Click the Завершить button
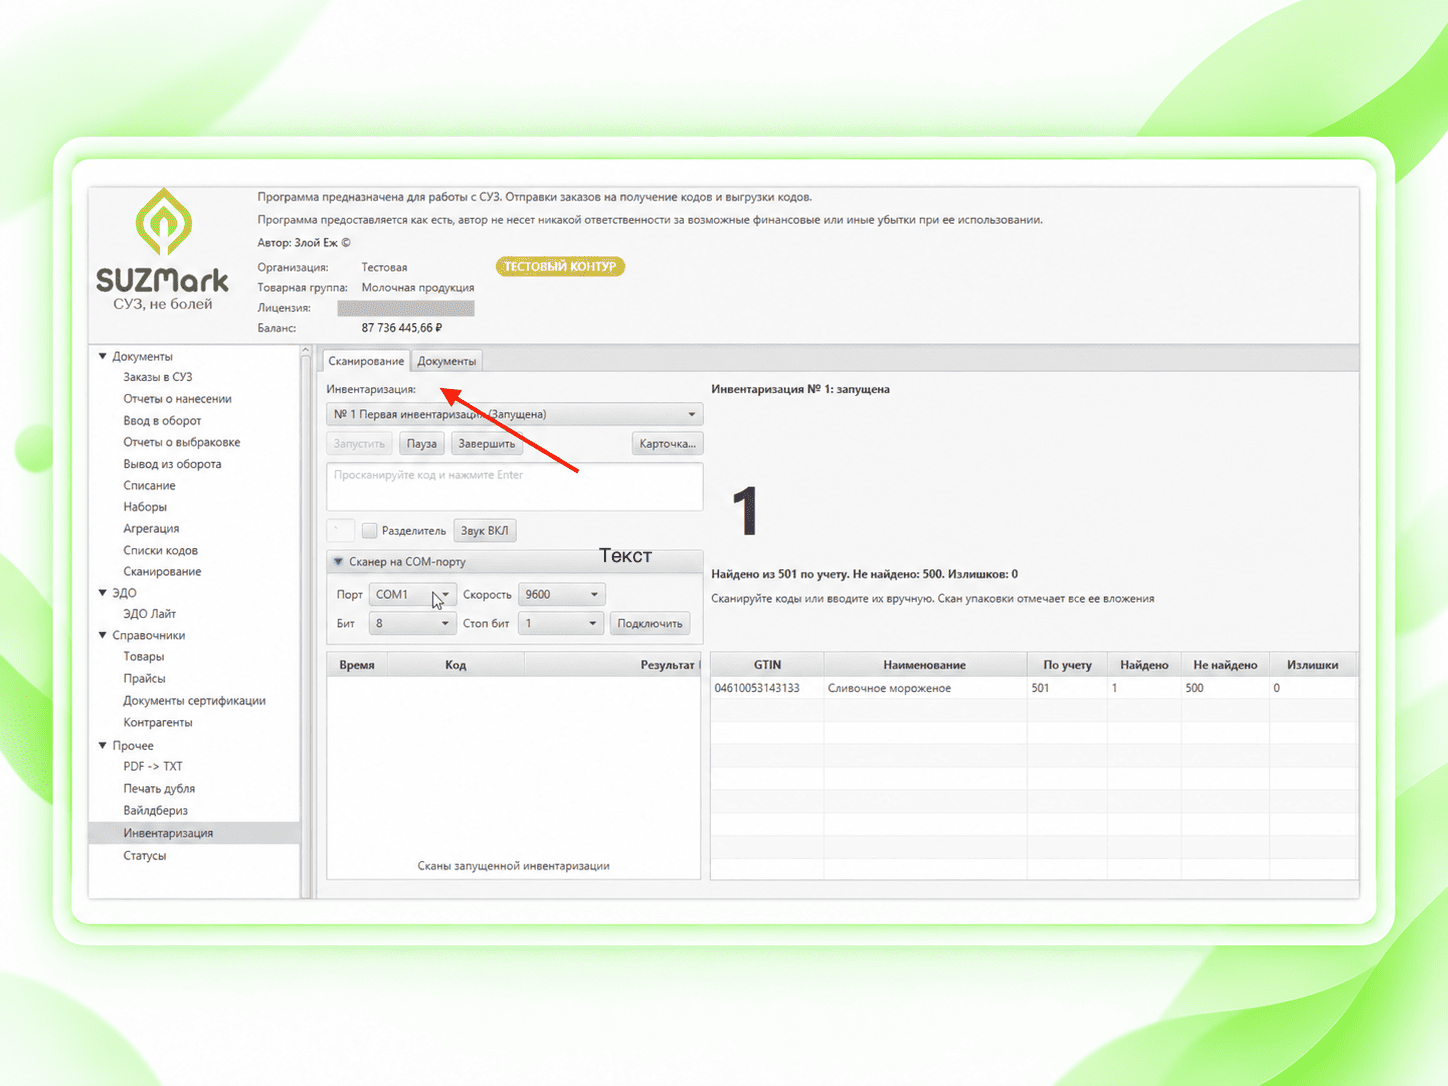Viewport: 1448px width, 1086px height. [487, 444]
